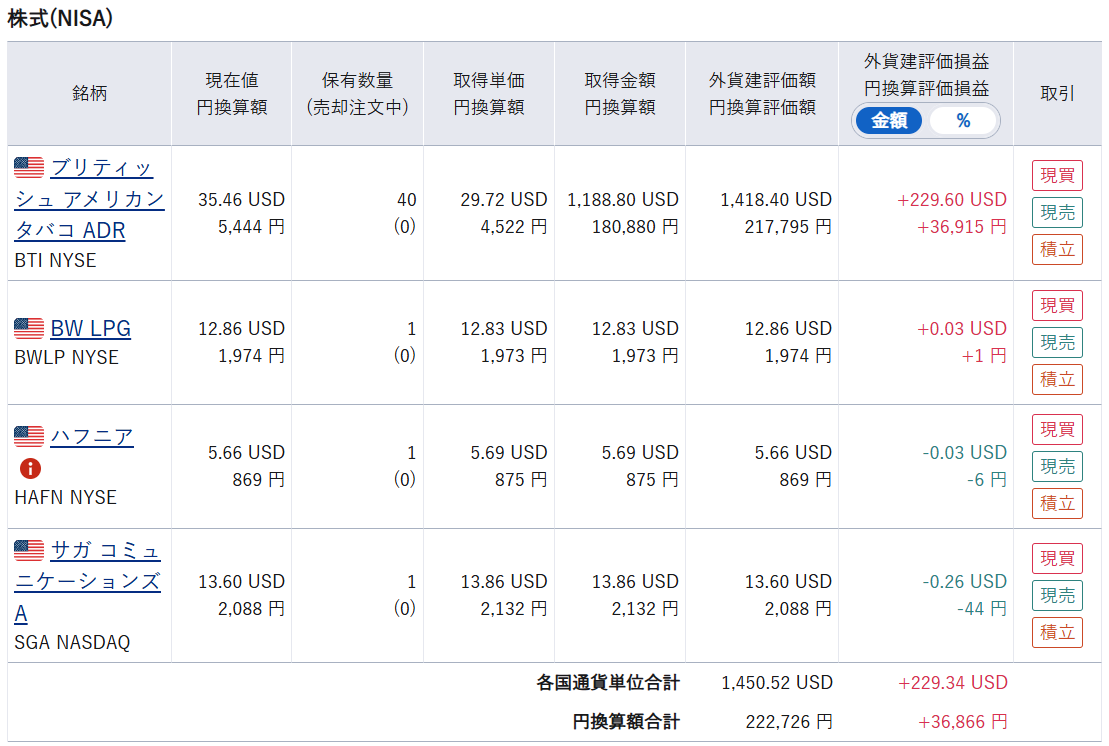This screenshot has width=1109, height=746.
Task: Click the -0.03 USD loss value
Action: pyautogui.click(x=965, y=452)
